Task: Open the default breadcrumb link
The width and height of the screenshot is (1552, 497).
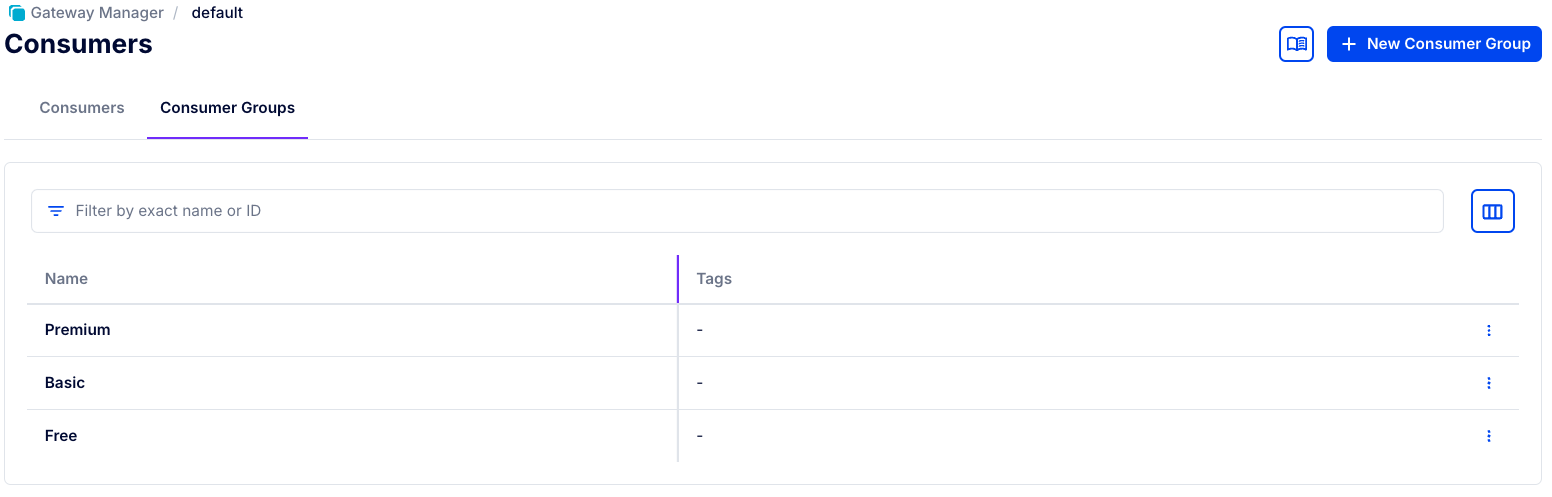Action: [x=217, y=13]
